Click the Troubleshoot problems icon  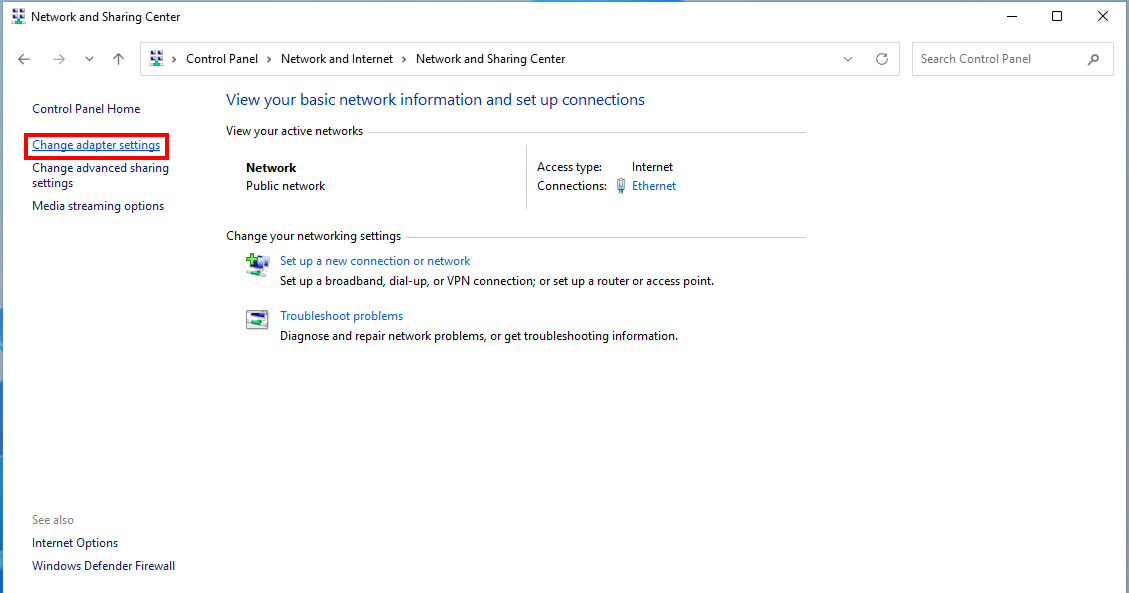click(x=257, y=319)
